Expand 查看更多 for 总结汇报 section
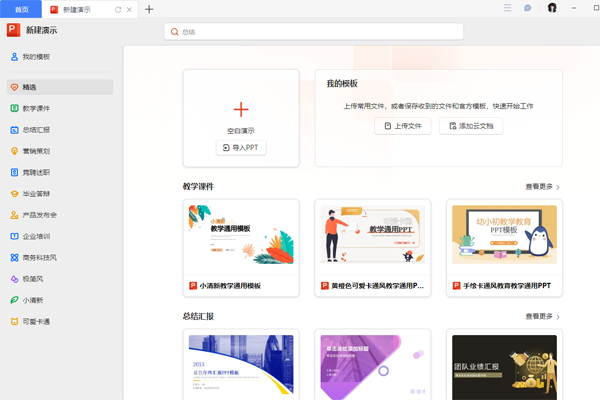 542,317
